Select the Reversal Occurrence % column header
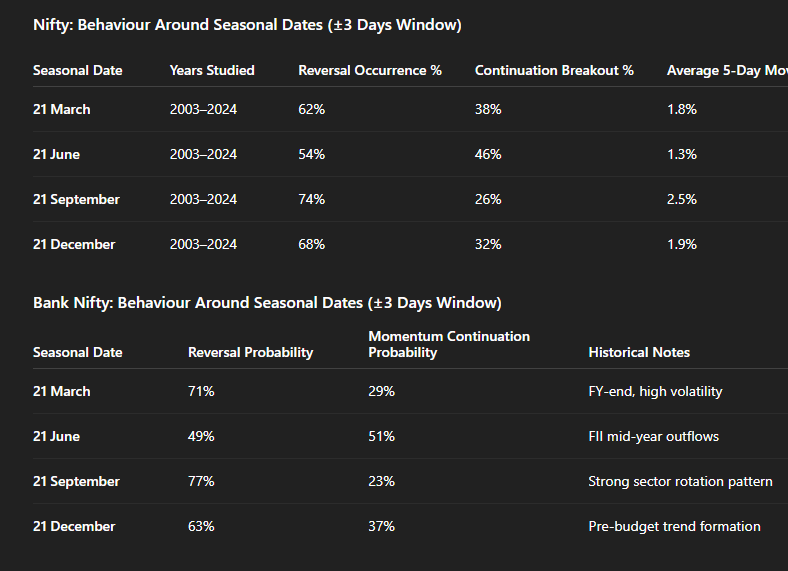 (370, 70)
